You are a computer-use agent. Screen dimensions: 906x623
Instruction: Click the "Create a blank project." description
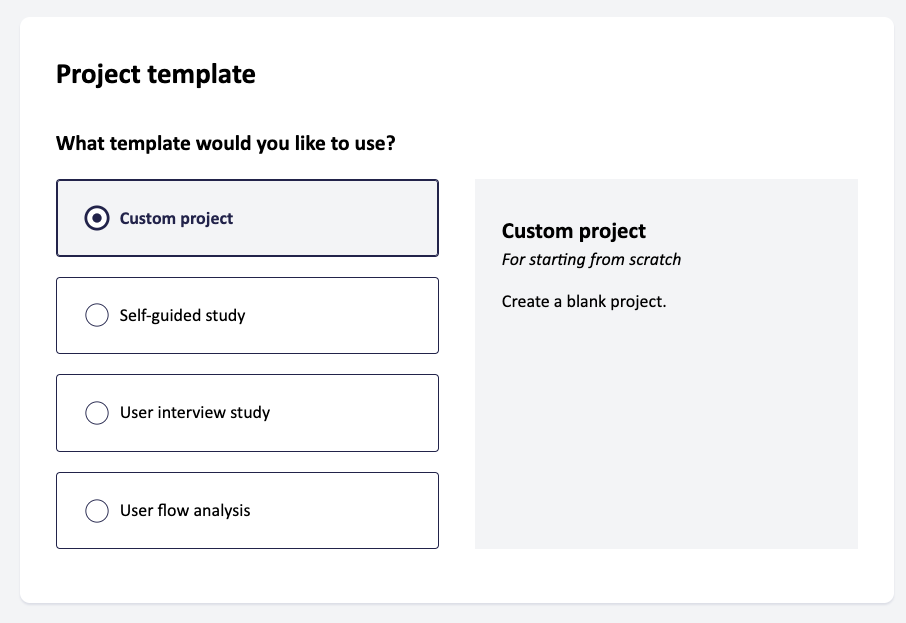(x=584, y=301)
